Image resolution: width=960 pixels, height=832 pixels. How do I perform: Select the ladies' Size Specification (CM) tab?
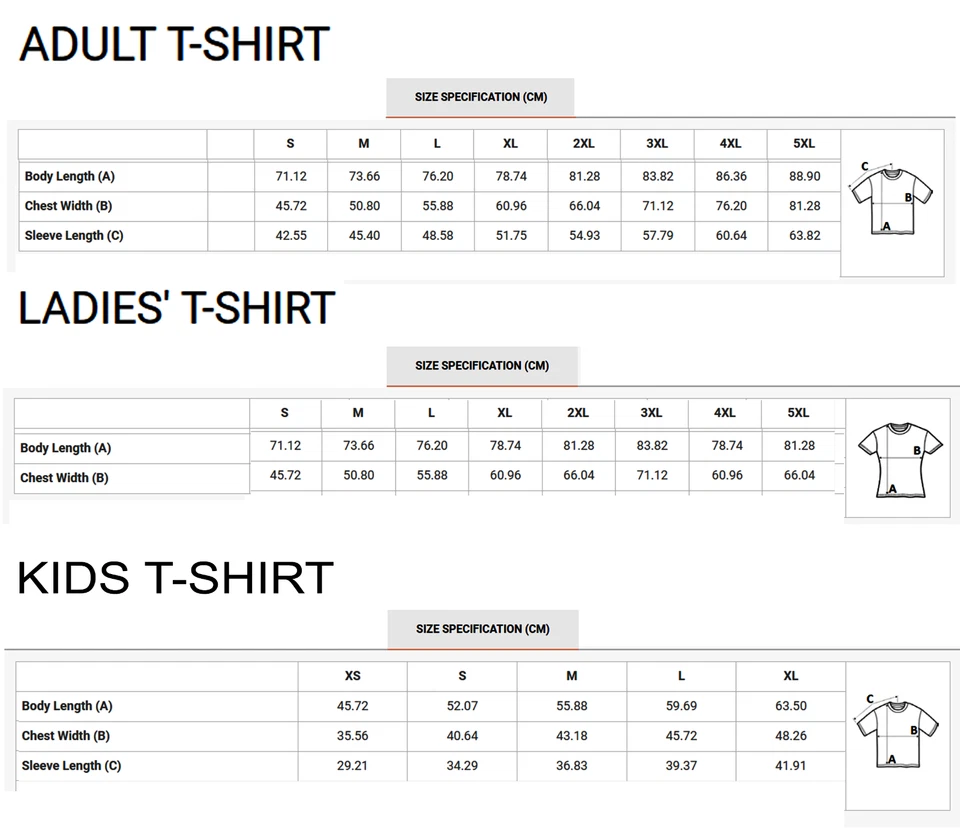click(482, 365)
